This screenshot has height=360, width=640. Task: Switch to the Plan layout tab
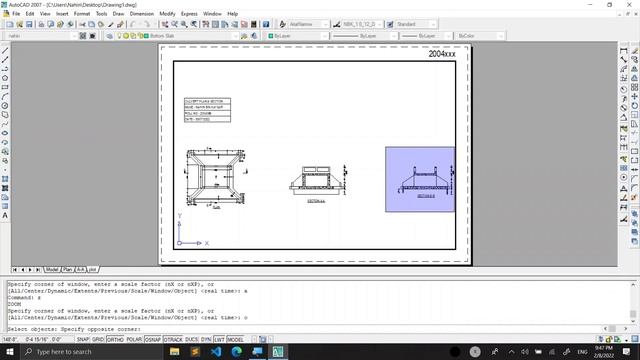coord(68,270)
